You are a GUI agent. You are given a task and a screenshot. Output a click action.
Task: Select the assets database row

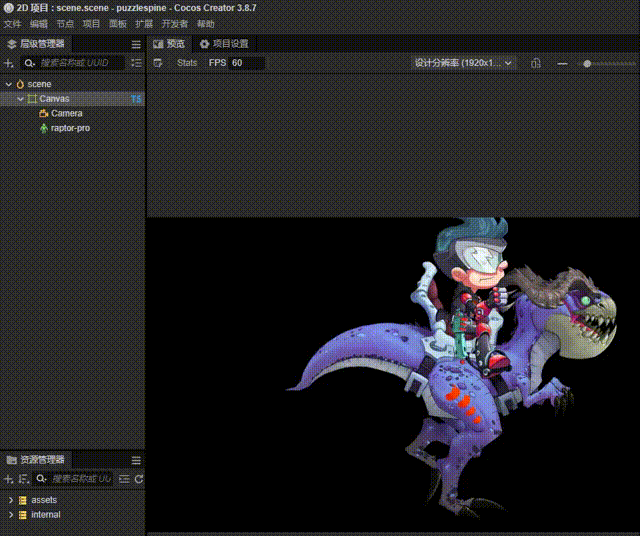(72, 500)
